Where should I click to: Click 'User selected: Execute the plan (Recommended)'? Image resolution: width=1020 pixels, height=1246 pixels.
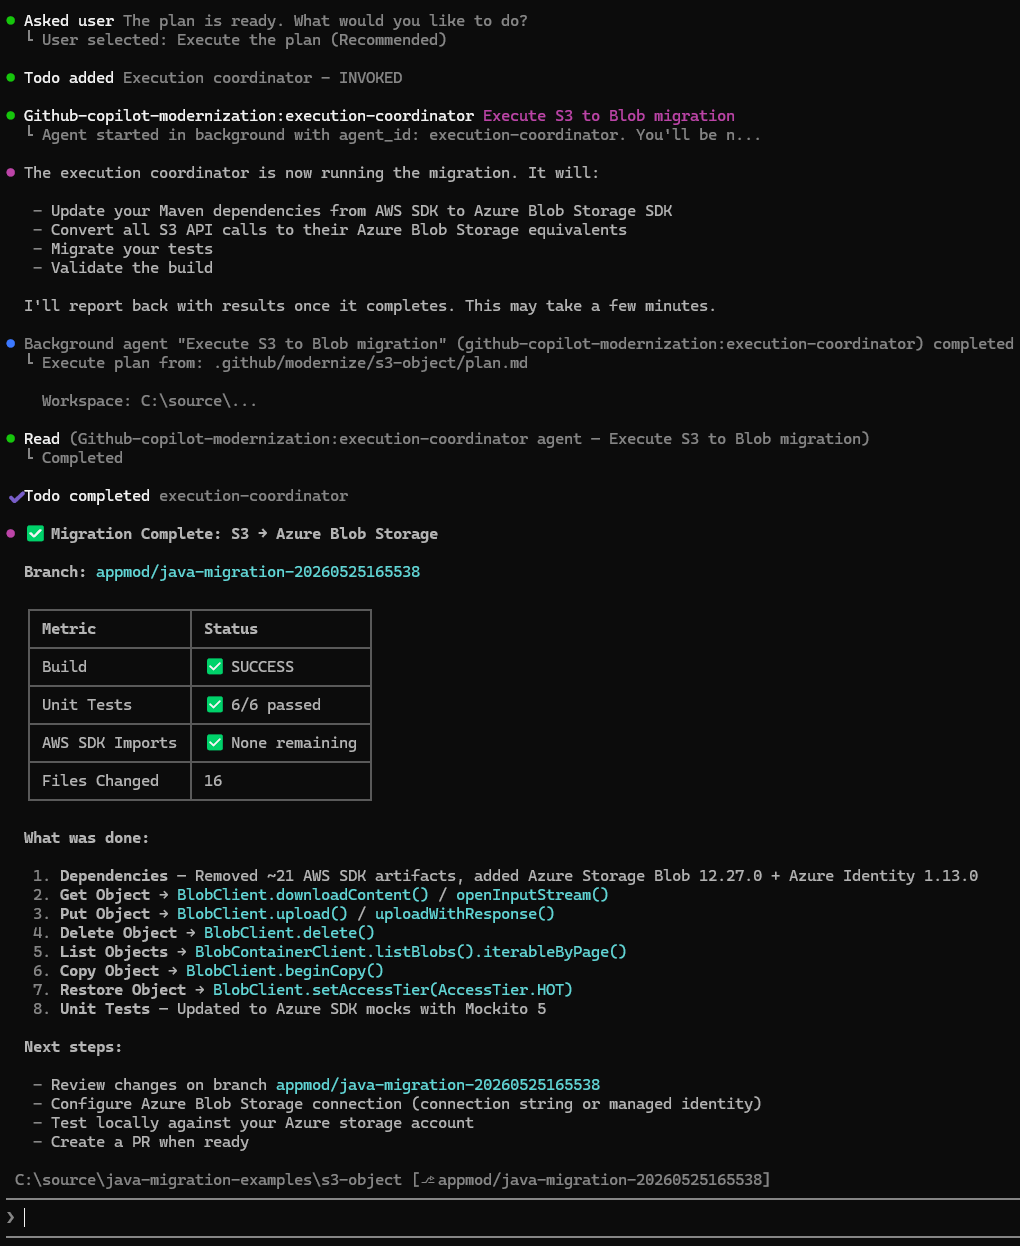coord(244,40)
